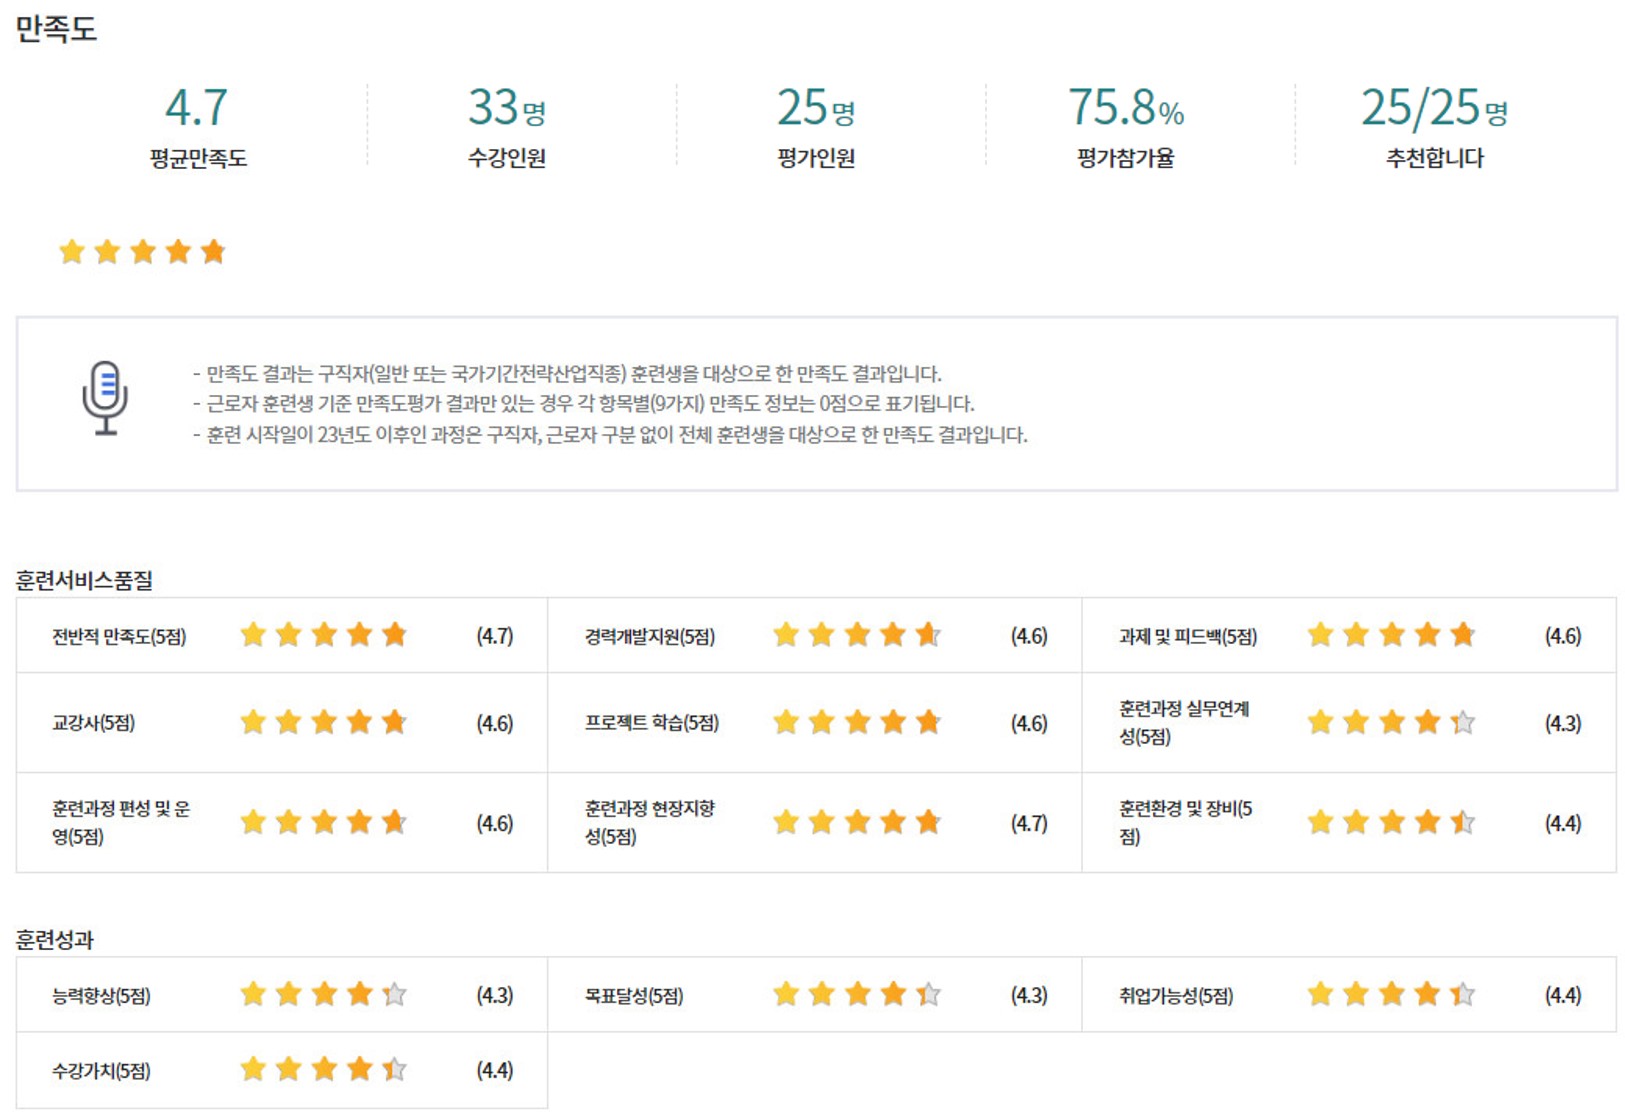Click the 4.7 평균만족도 score
1625x1117 pixels.
197,108
